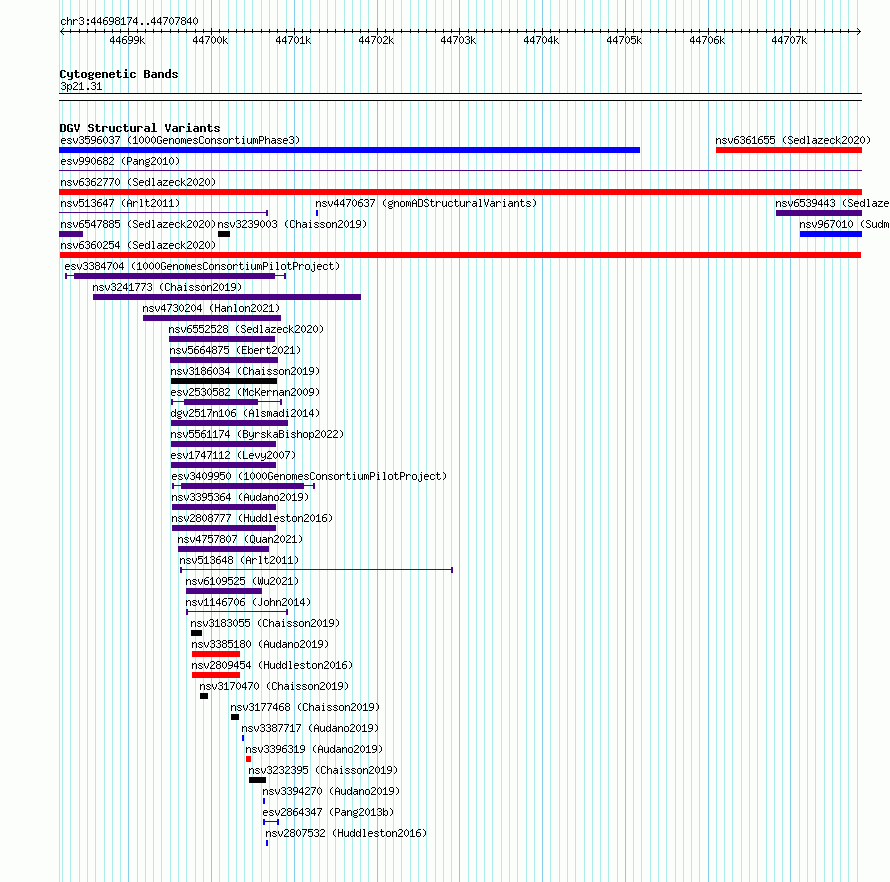This screenshot has width=890, height=882.
Task: Open nsv3394270 (Audano2019) label
Action: tap(331, 791)
